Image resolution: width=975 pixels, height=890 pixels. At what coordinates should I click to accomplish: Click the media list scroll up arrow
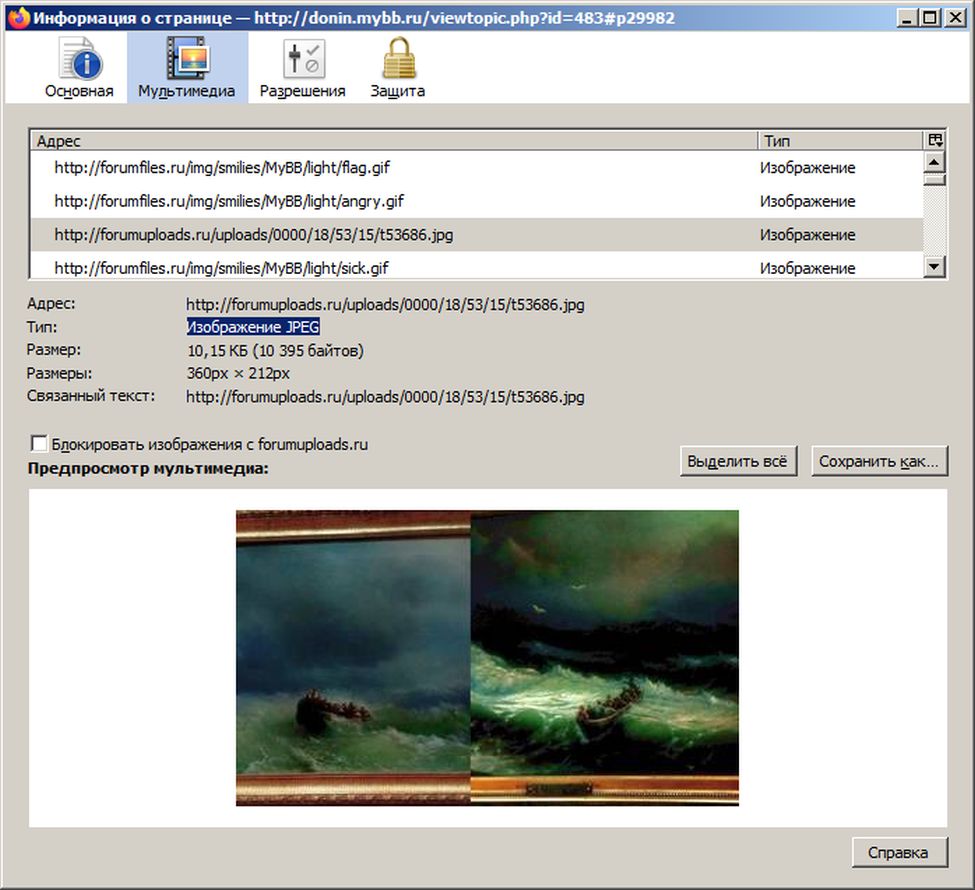coord(935,162)
